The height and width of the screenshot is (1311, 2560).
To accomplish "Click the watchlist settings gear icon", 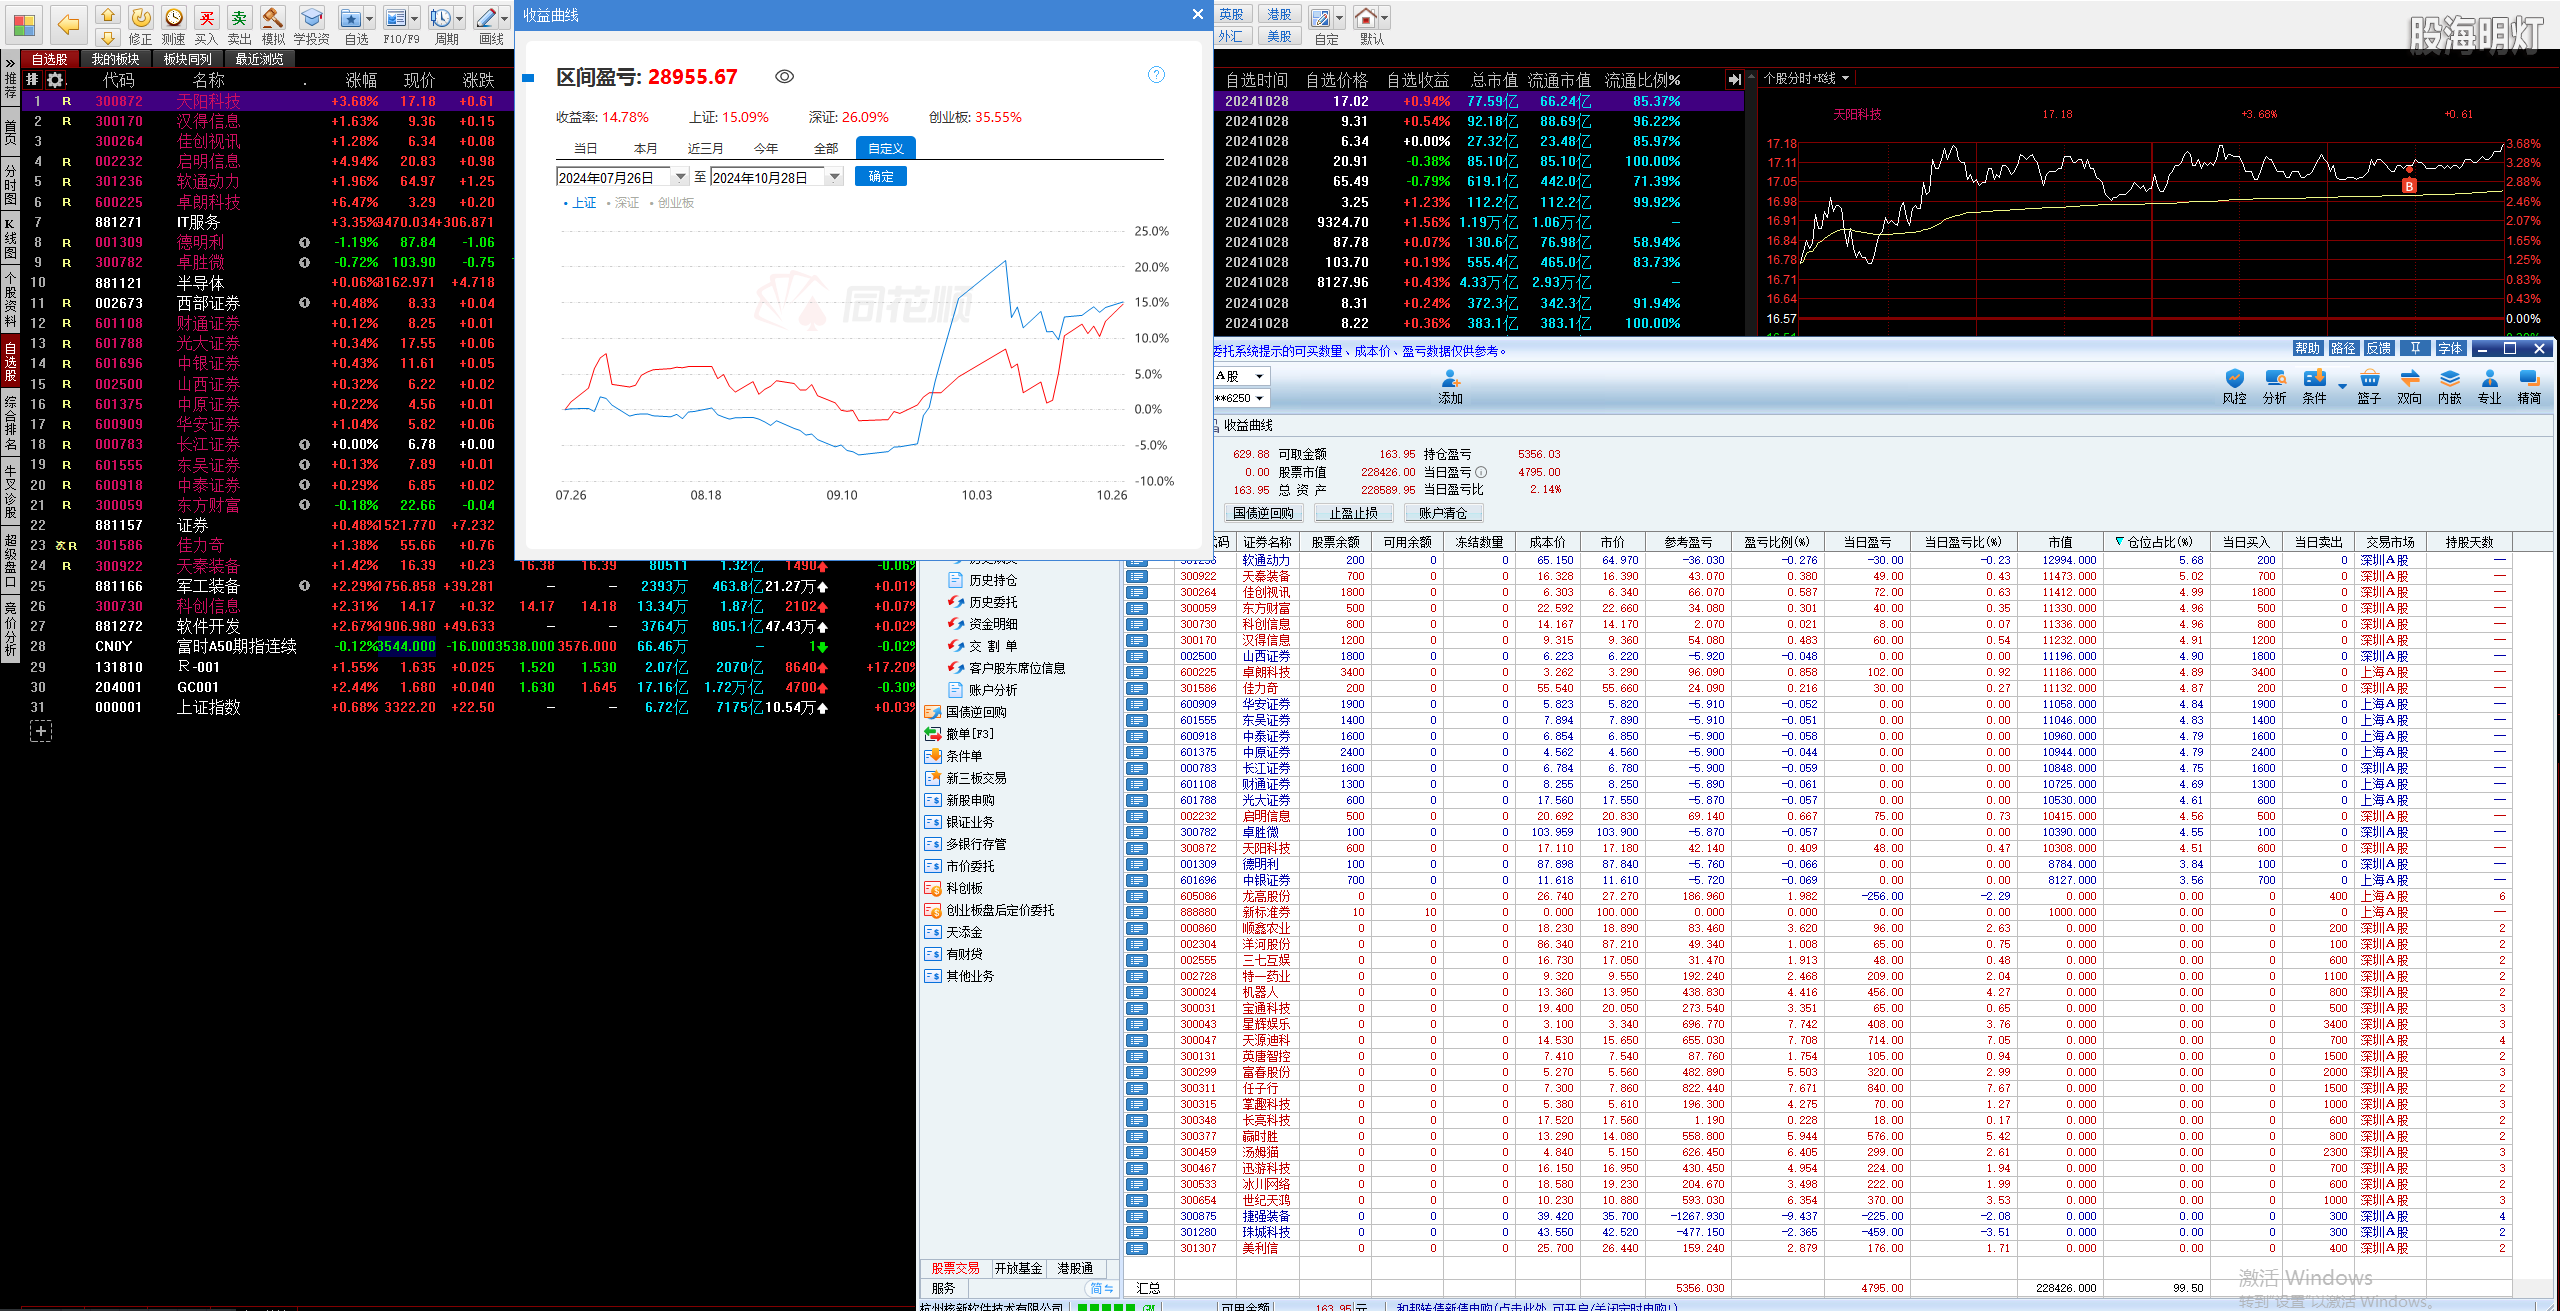I will [55, 80].
